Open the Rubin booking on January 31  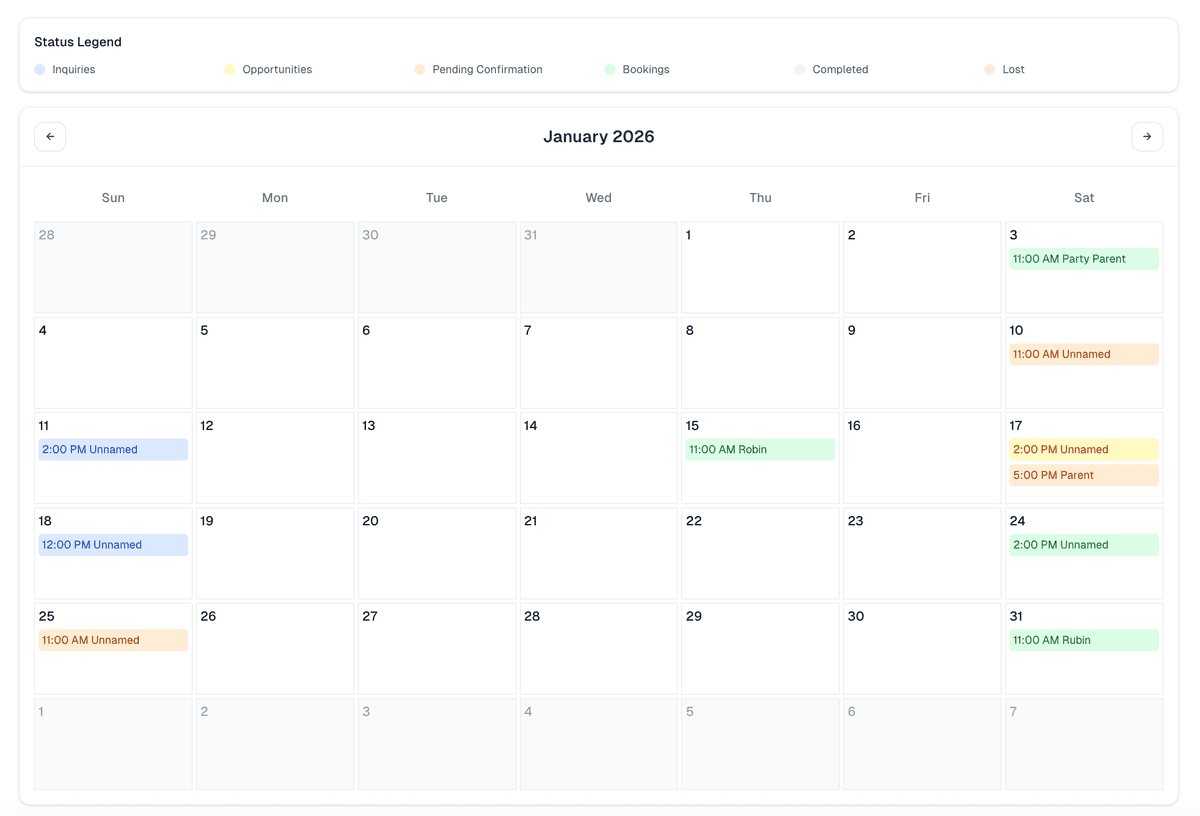click(1084, 639)
